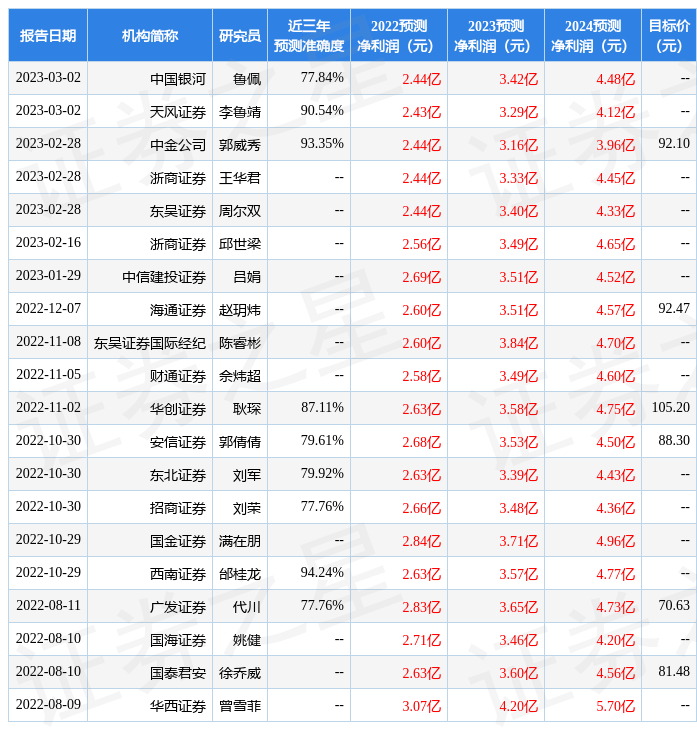
Task: Click the 2024预测净利润 column header
Action: pyautogui.click(x=592, y=35)
